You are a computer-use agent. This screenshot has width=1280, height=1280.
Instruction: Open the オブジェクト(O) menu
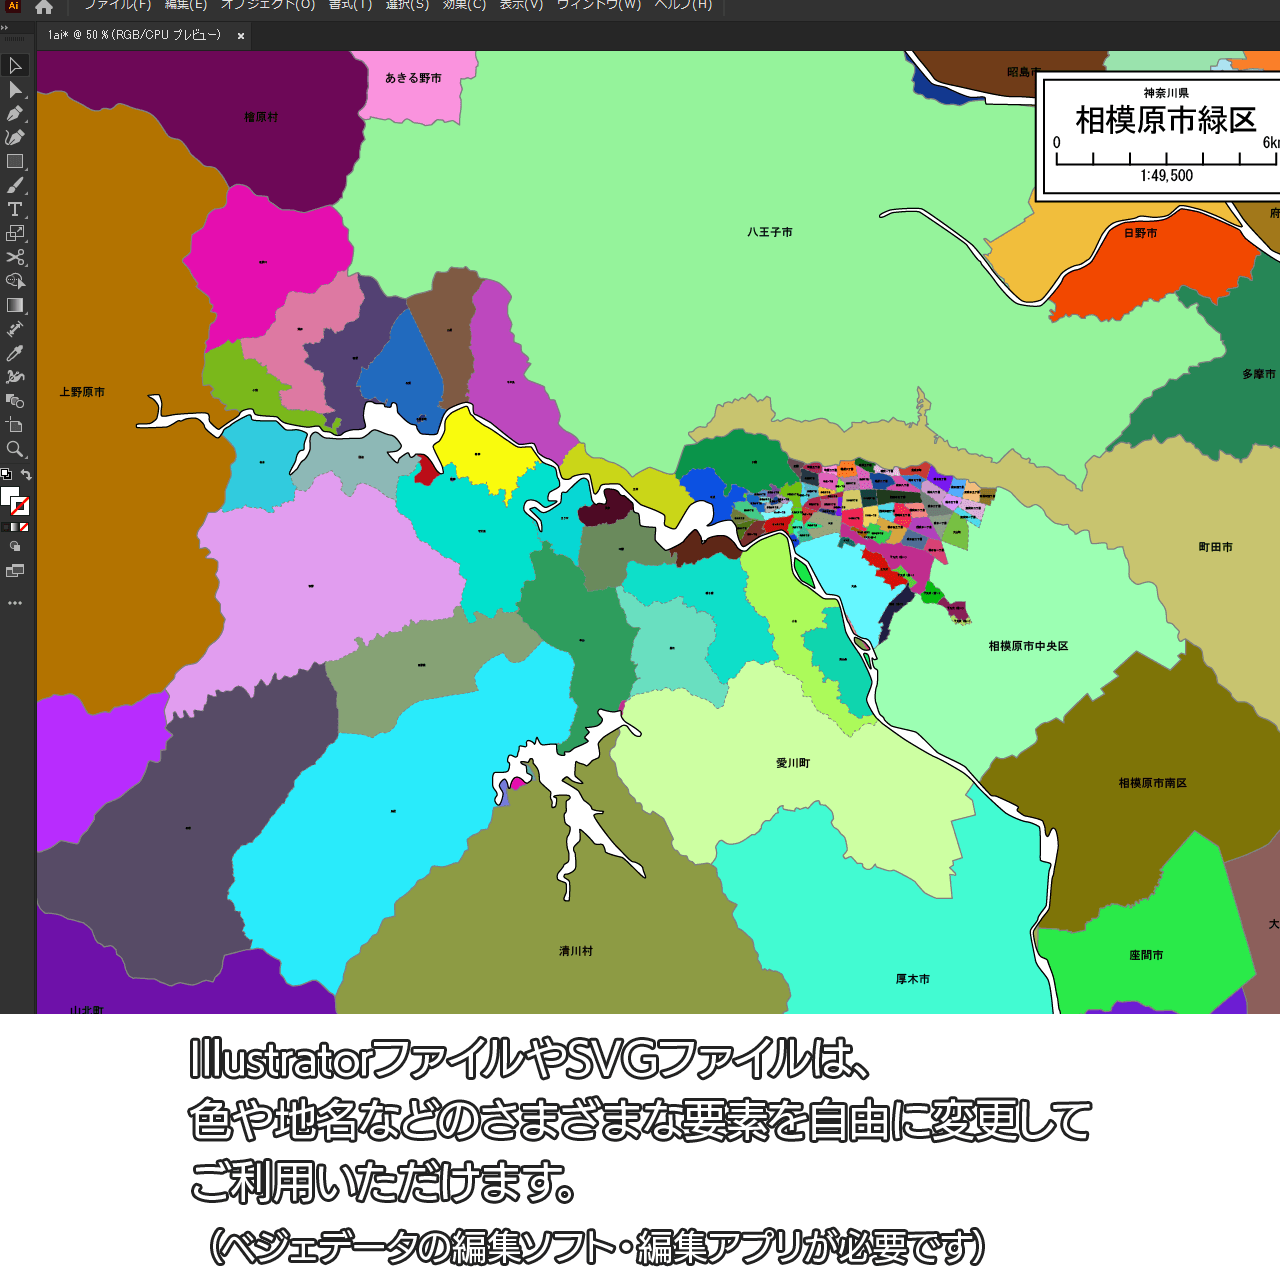click(x=268, y=5)
